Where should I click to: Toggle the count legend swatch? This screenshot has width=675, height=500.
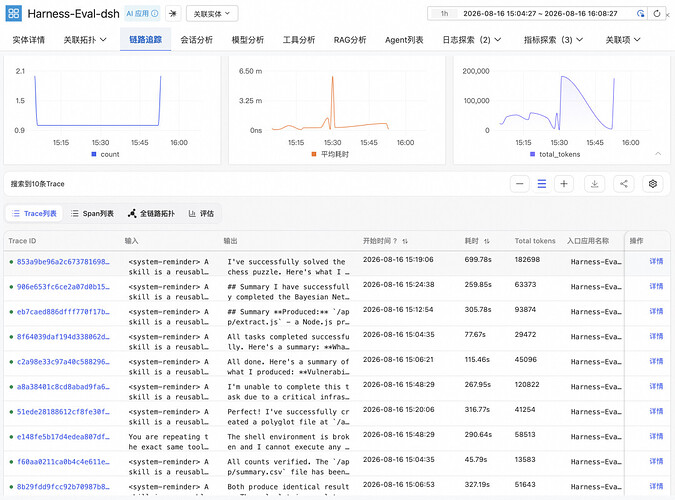tap(93, 154)
